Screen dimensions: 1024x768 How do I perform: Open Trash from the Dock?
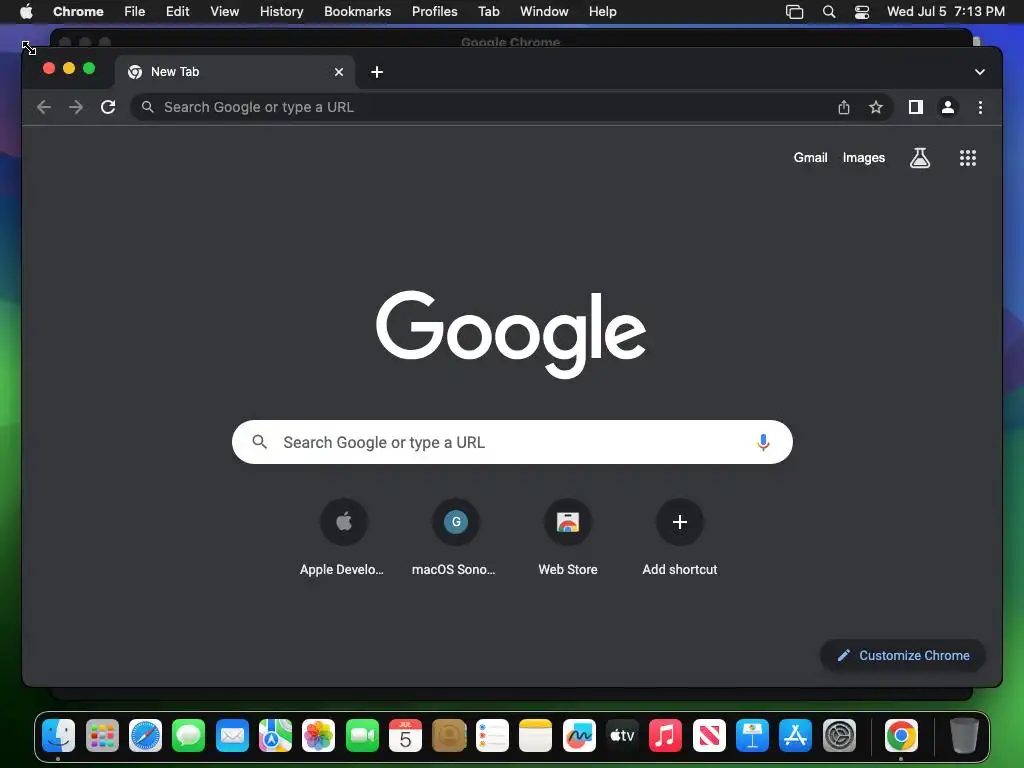pyautogui.click(x=963, y=736)
